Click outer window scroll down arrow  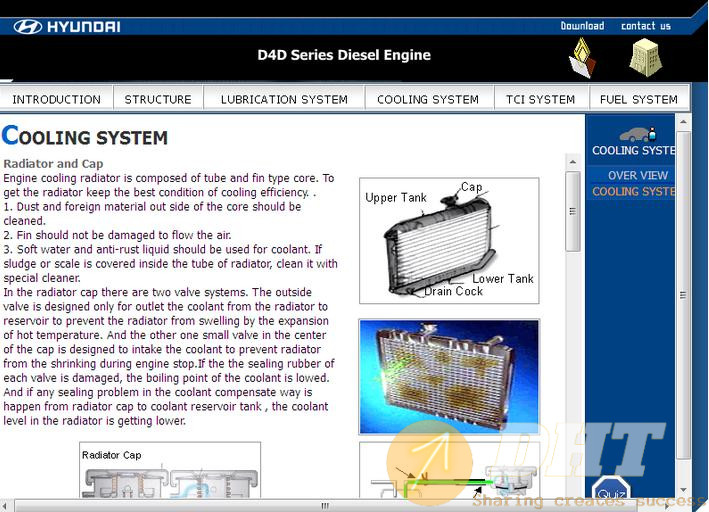pos(683,490)
